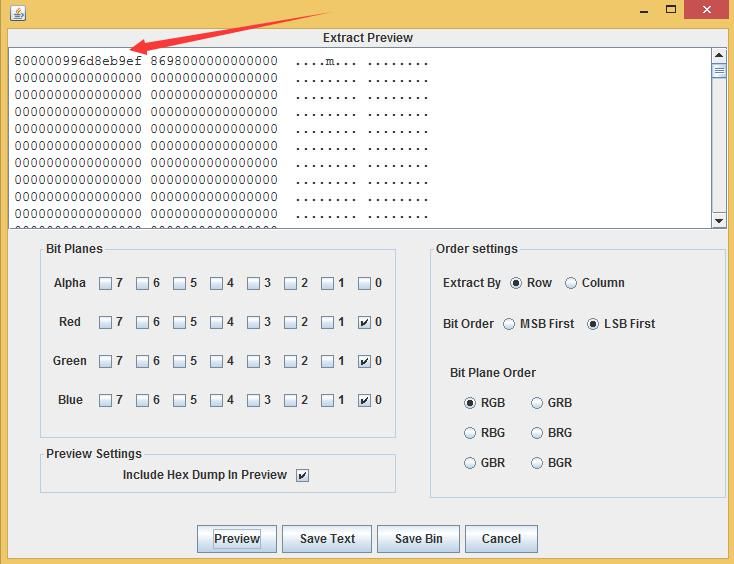Screen dimensions: 734x564
Task: Close the window with the red X
Action: [x=706, y=9]
